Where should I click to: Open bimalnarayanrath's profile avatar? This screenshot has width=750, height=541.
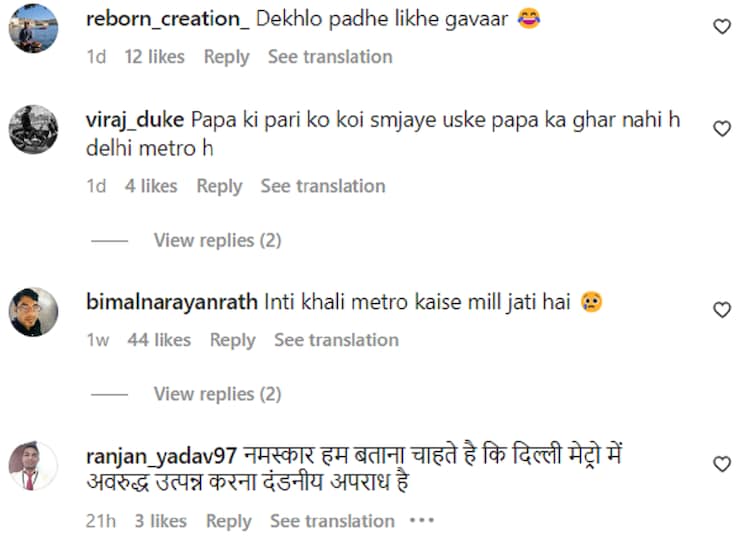coord(33,312)
